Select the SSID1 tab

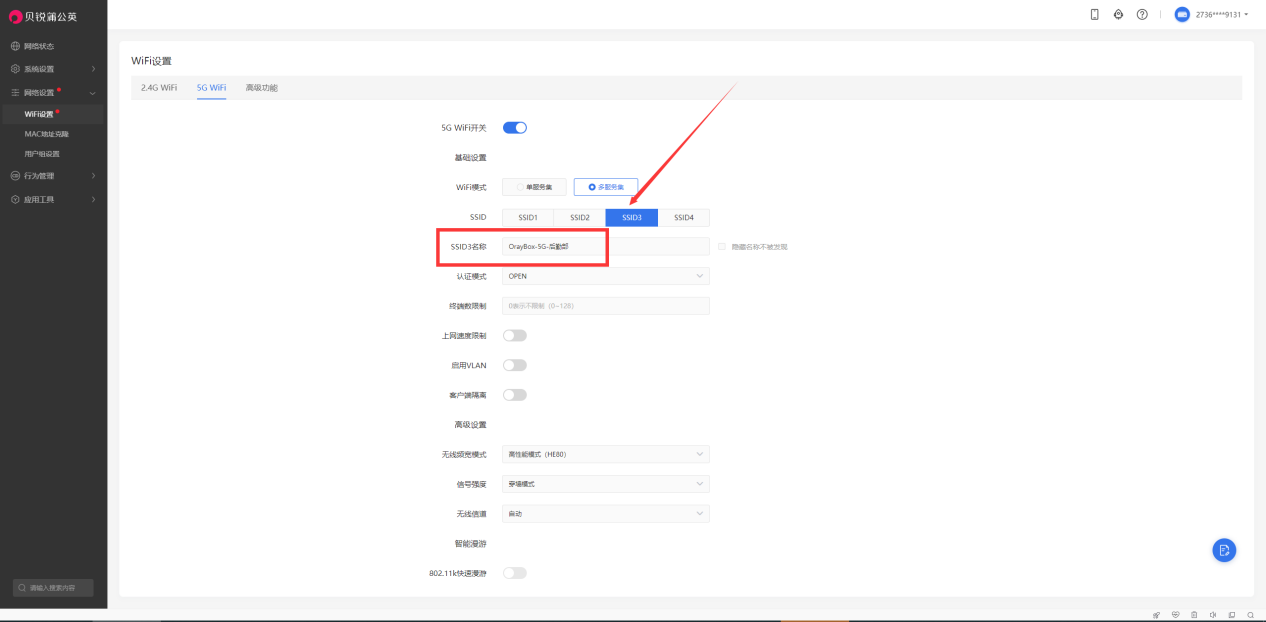(528, 218)
